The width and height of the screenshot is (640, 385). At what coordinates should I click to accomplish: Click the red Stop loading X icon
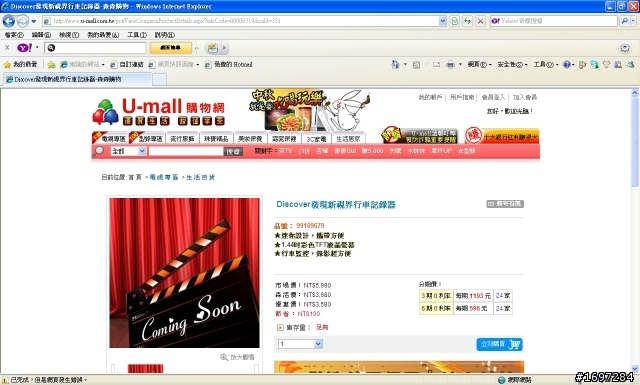[480, 21]
